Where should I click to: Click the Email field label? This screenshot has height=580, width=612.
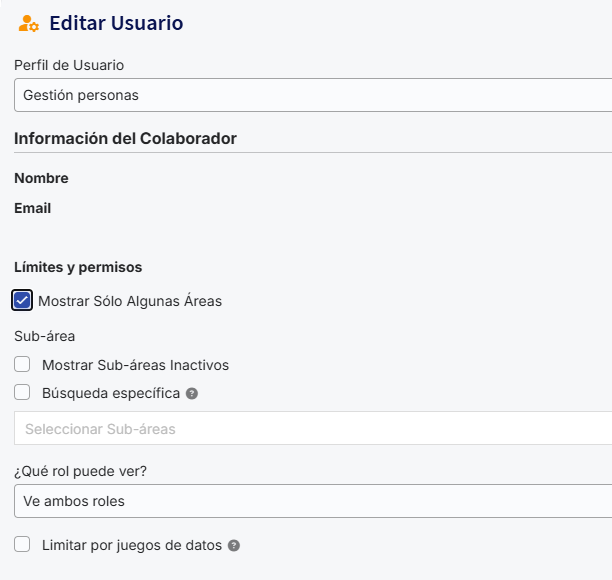click(x=32, y=208)
